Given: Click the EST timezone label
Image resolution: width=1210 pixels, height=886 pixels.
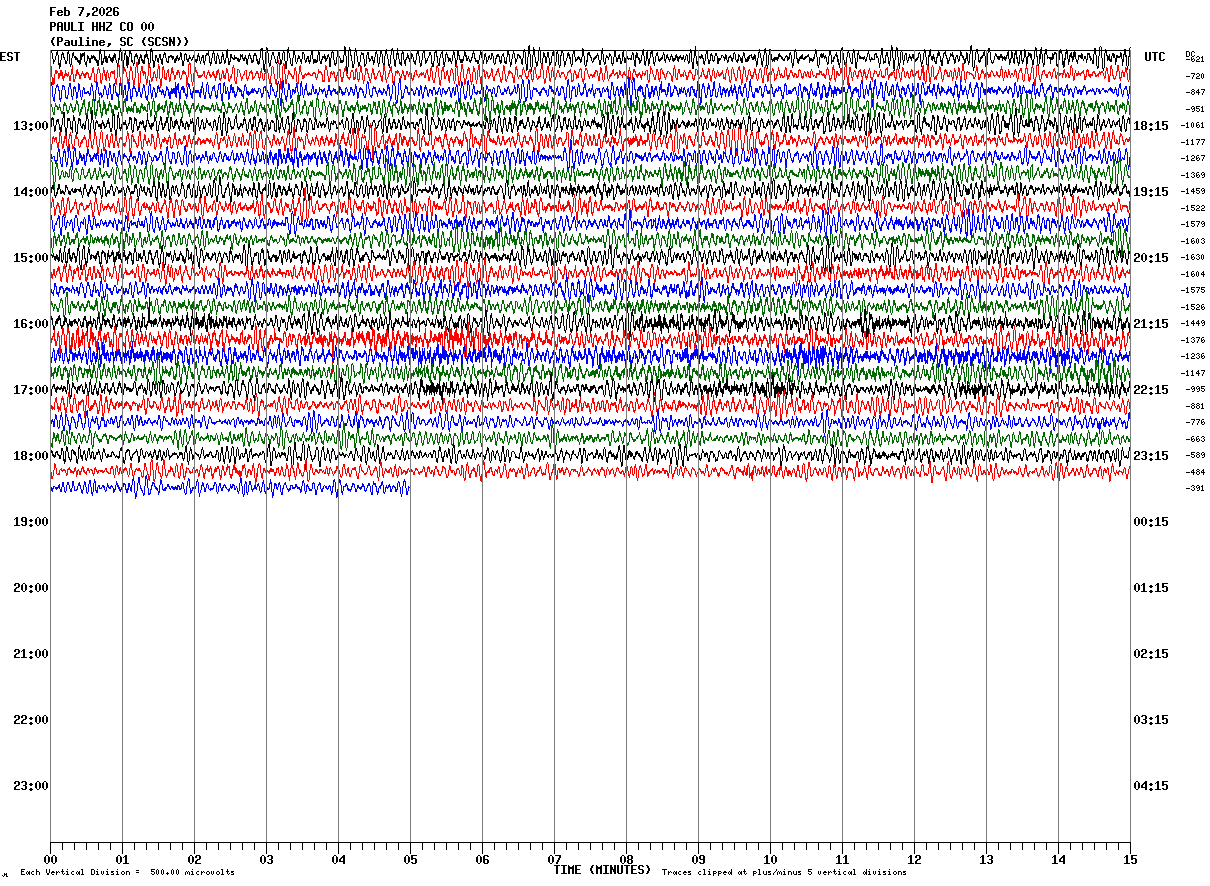Looking at the screenshot, I should (x=10, y=57).
